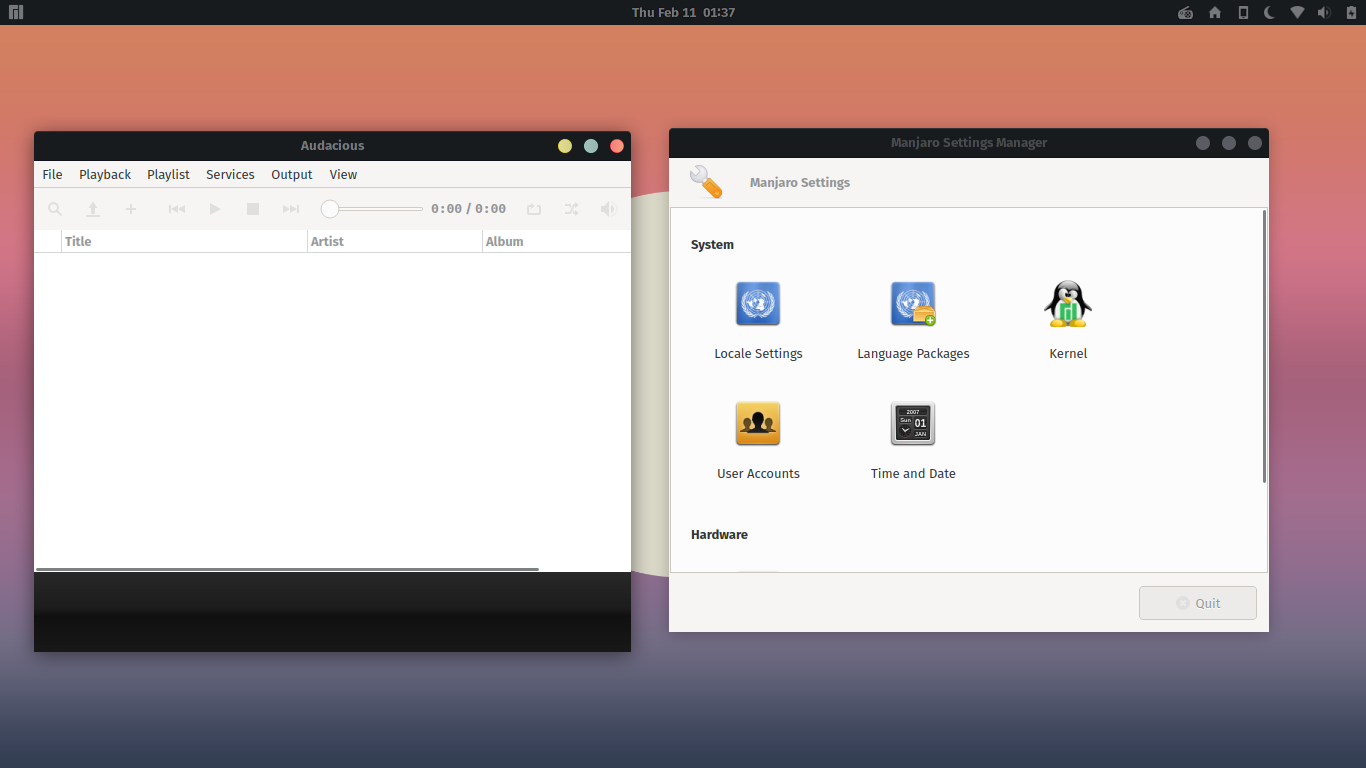Open the Wi-Fi indicator menu in the panel
This screenshot has height=768, width=1366.
[1295, 12]
